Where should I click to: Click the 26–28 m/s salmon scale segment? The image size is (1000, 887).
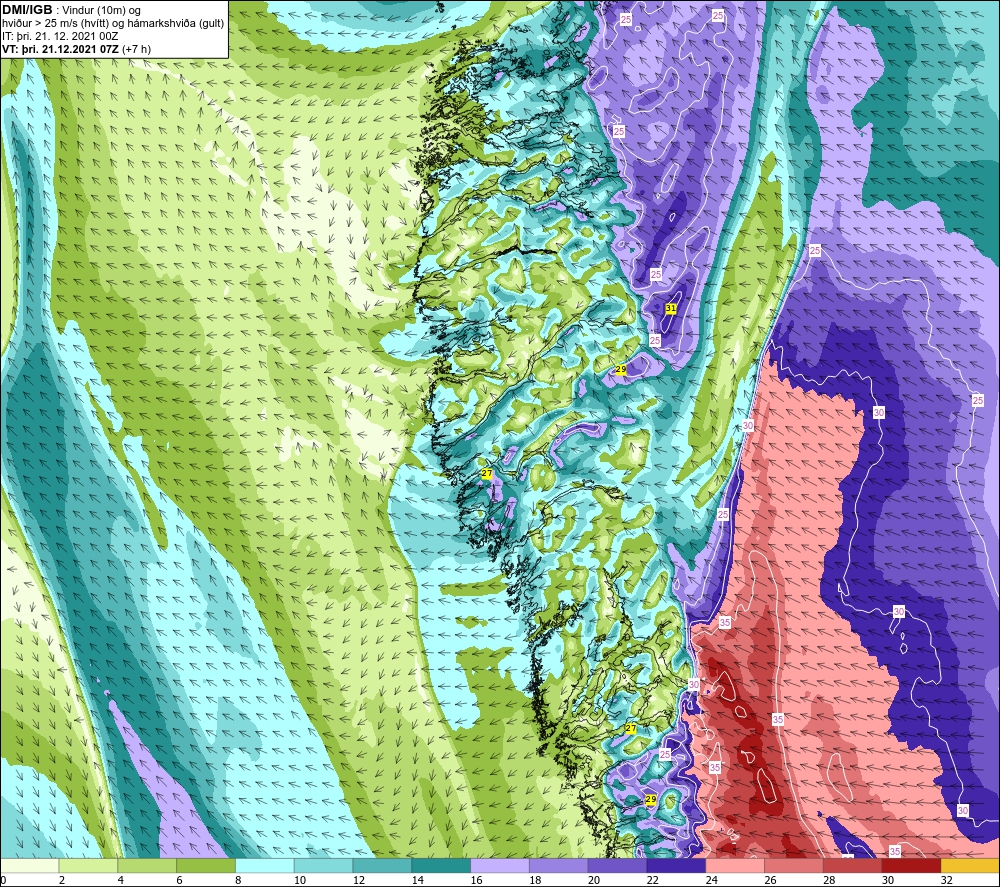point(794,866)
